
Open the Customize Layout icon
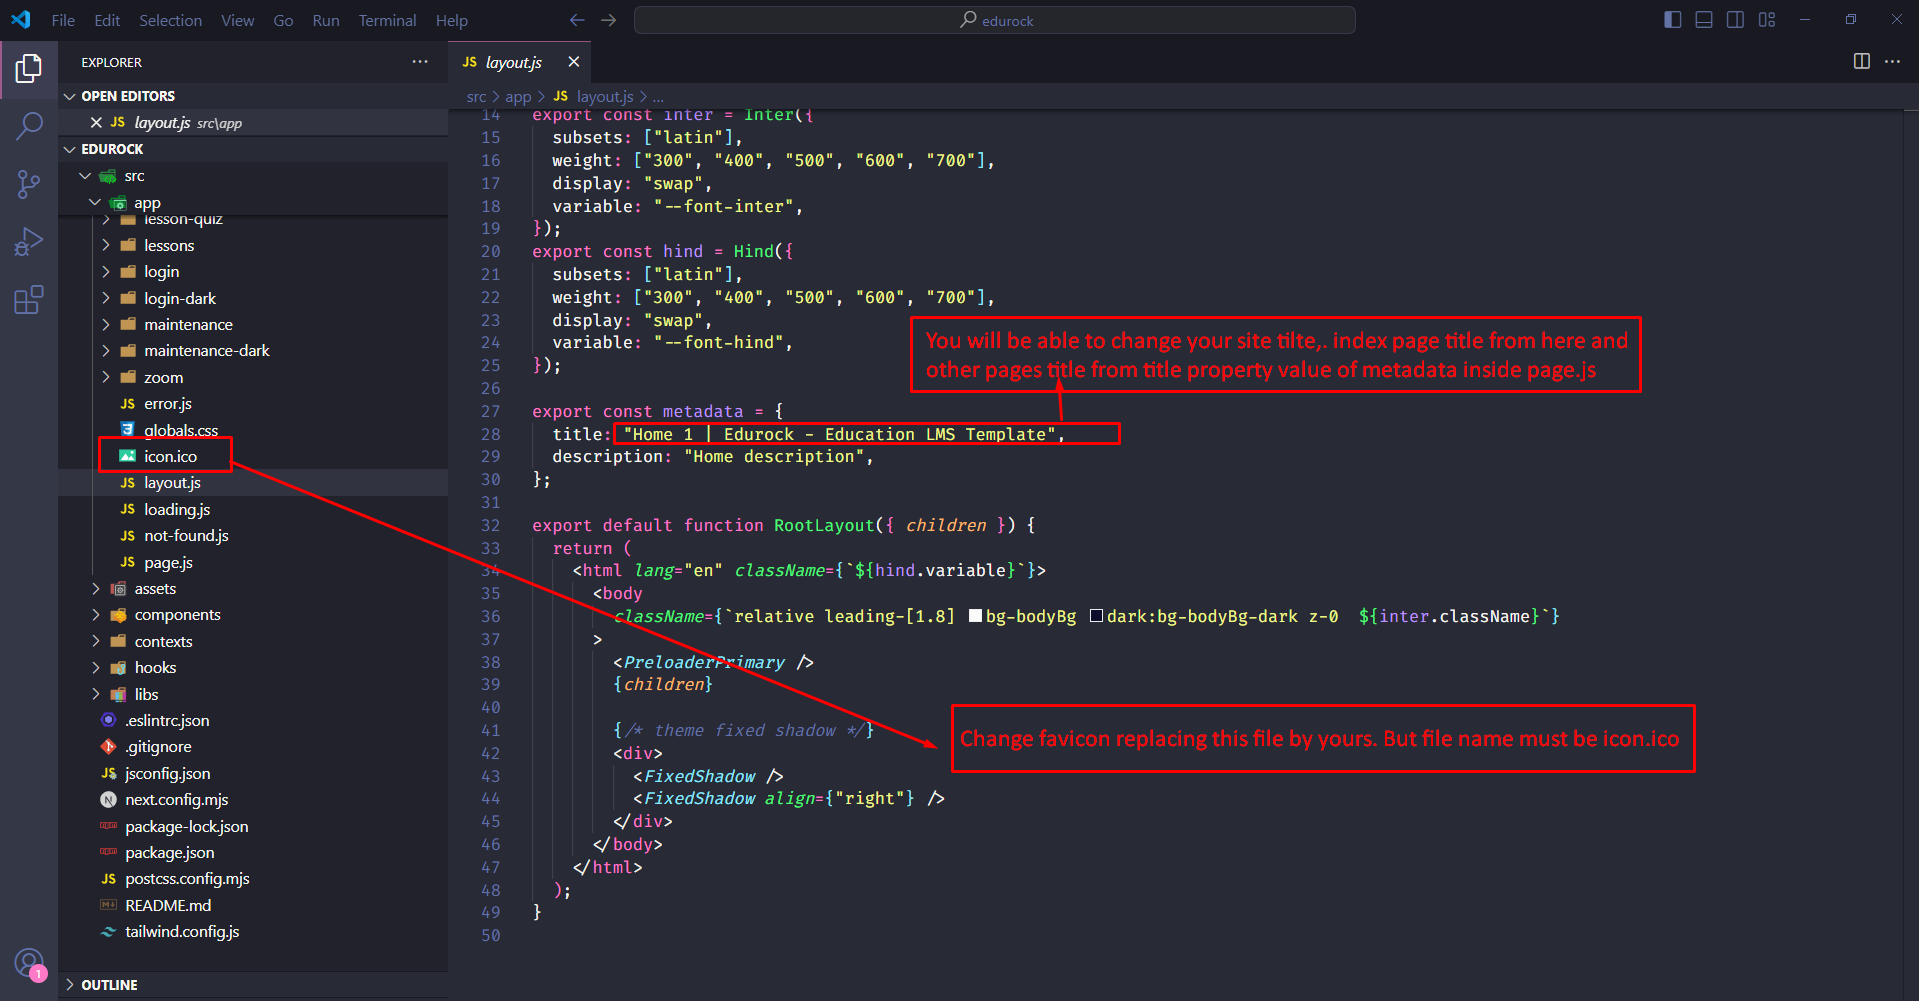(x=1767, y=20)
